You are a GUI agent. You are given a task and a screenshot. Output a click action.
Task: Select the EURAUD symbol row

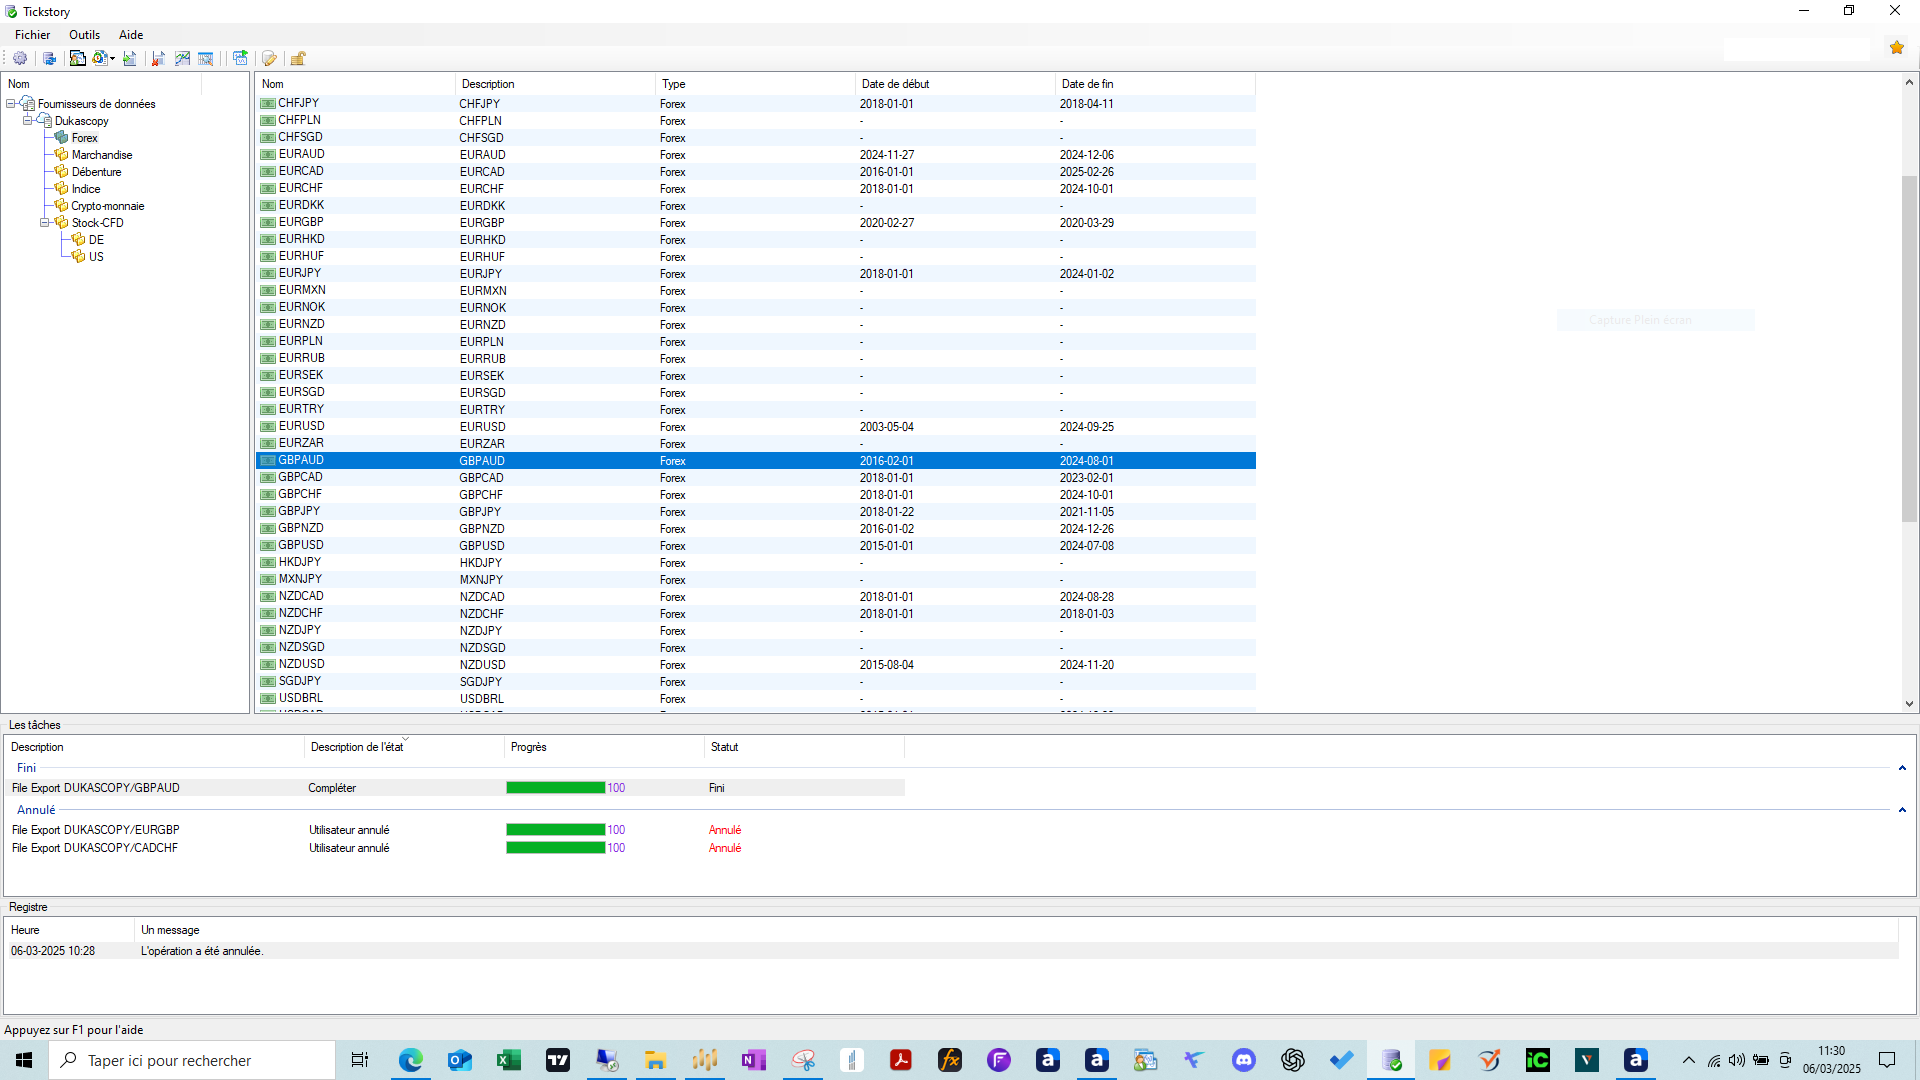pyautogui.click(x=756, y=155)
